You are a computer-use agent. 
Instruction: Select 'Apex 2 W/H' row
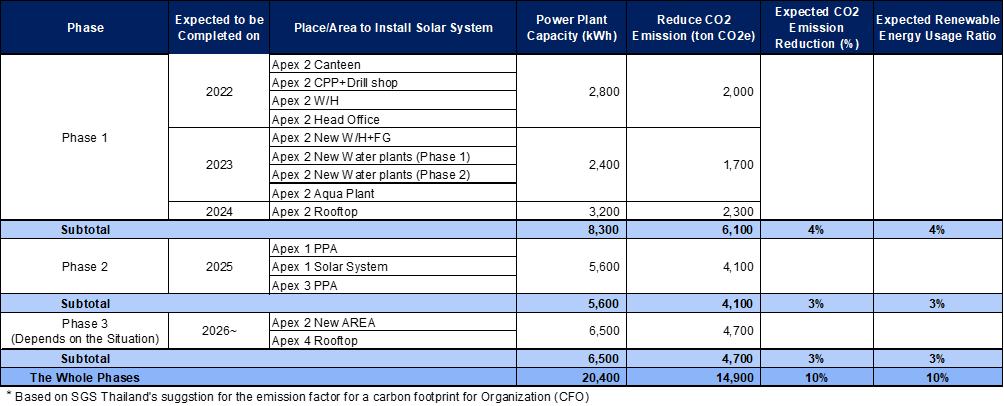tap(393, 101)
